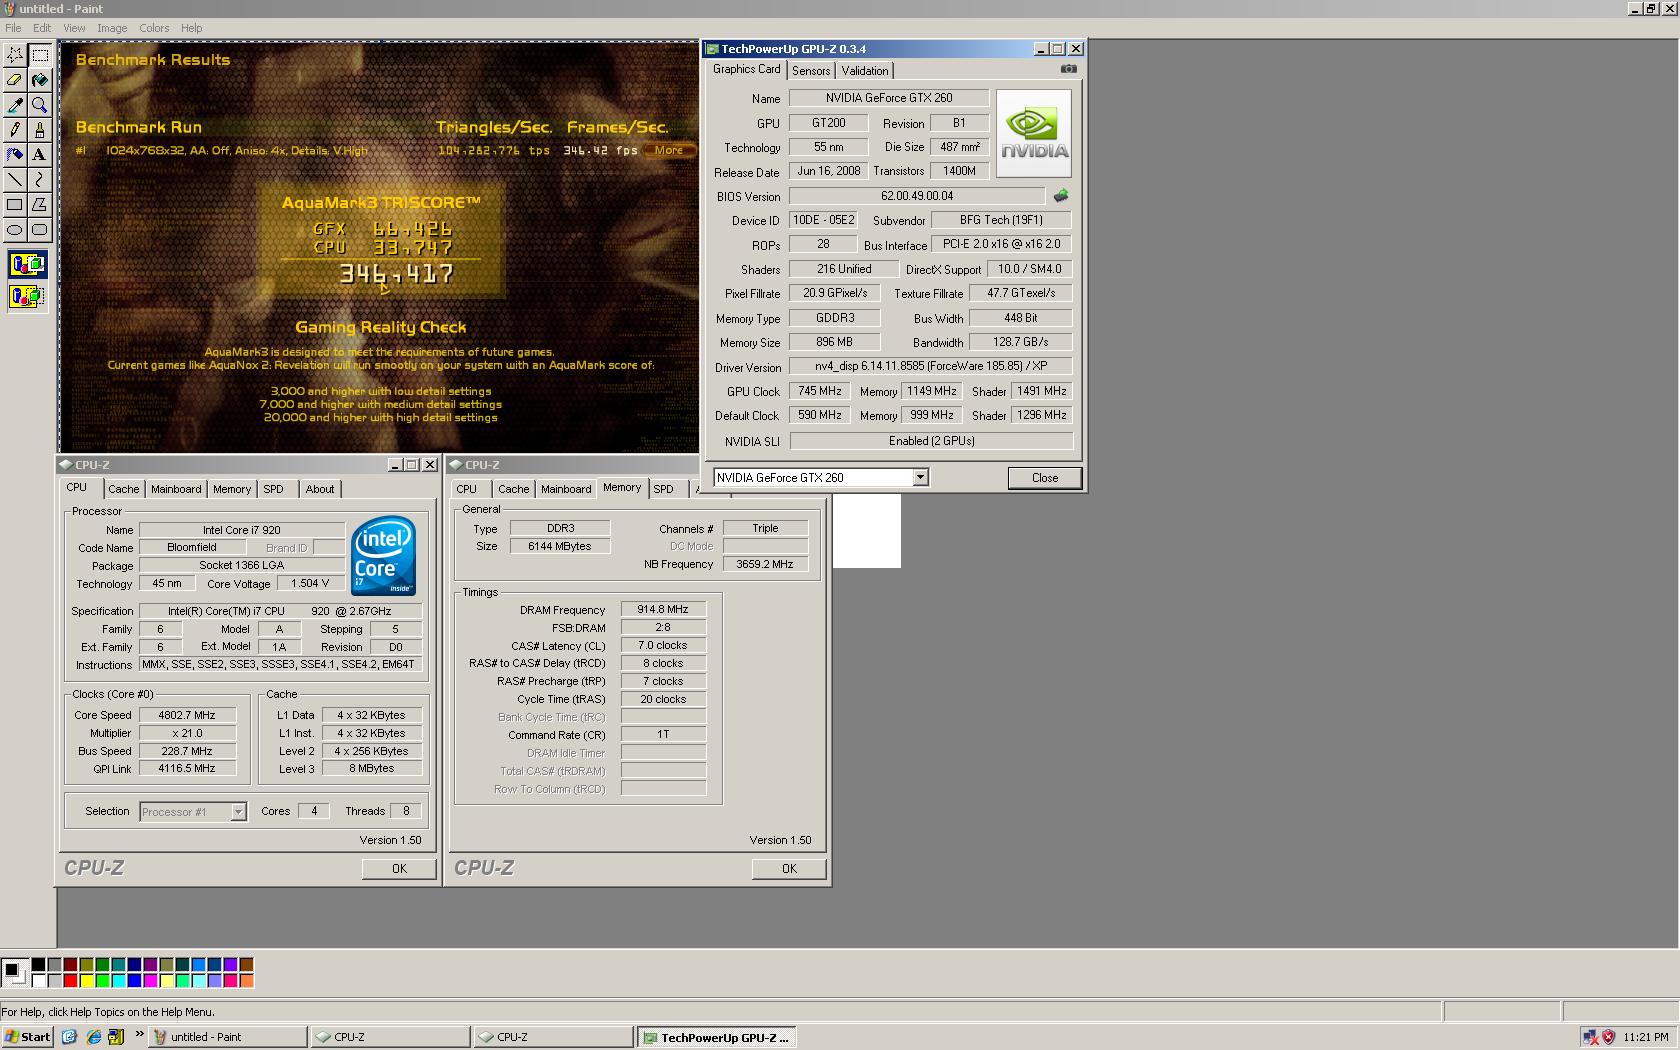Open the Colors menu in Paint
This screenshot has height=1050, width=1680.
154,28
